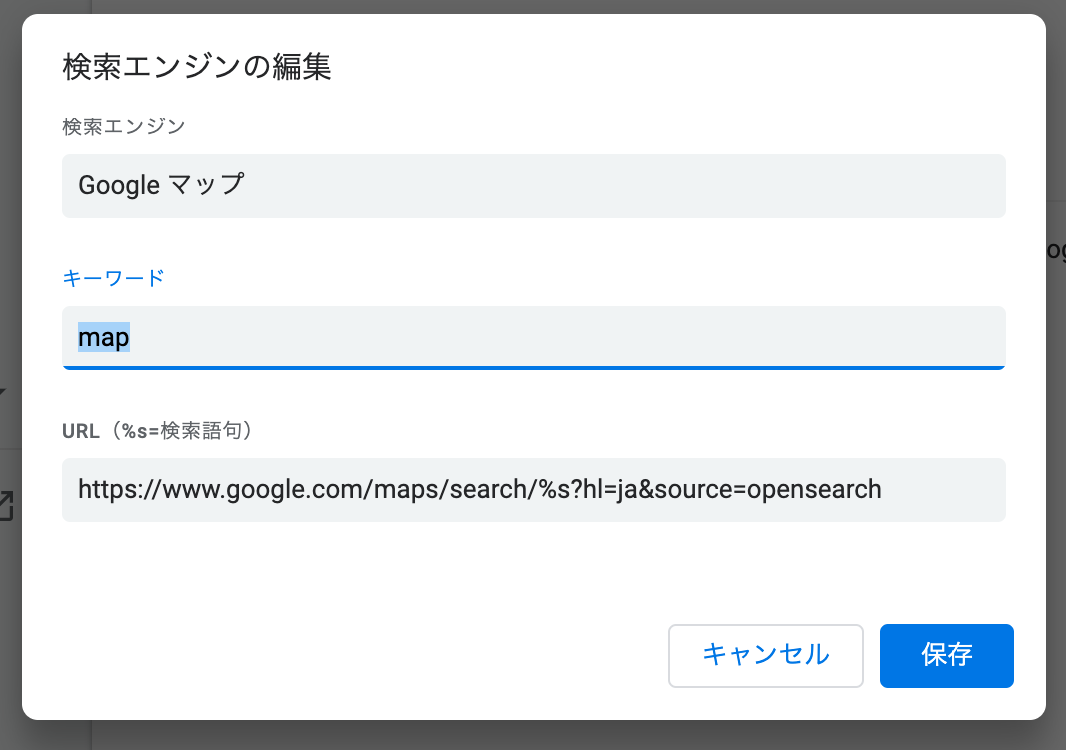Save changes with the 保存 button
The width and height of the screenshot is (1066, 750).
pyautogui.click(x=946, y=655)
